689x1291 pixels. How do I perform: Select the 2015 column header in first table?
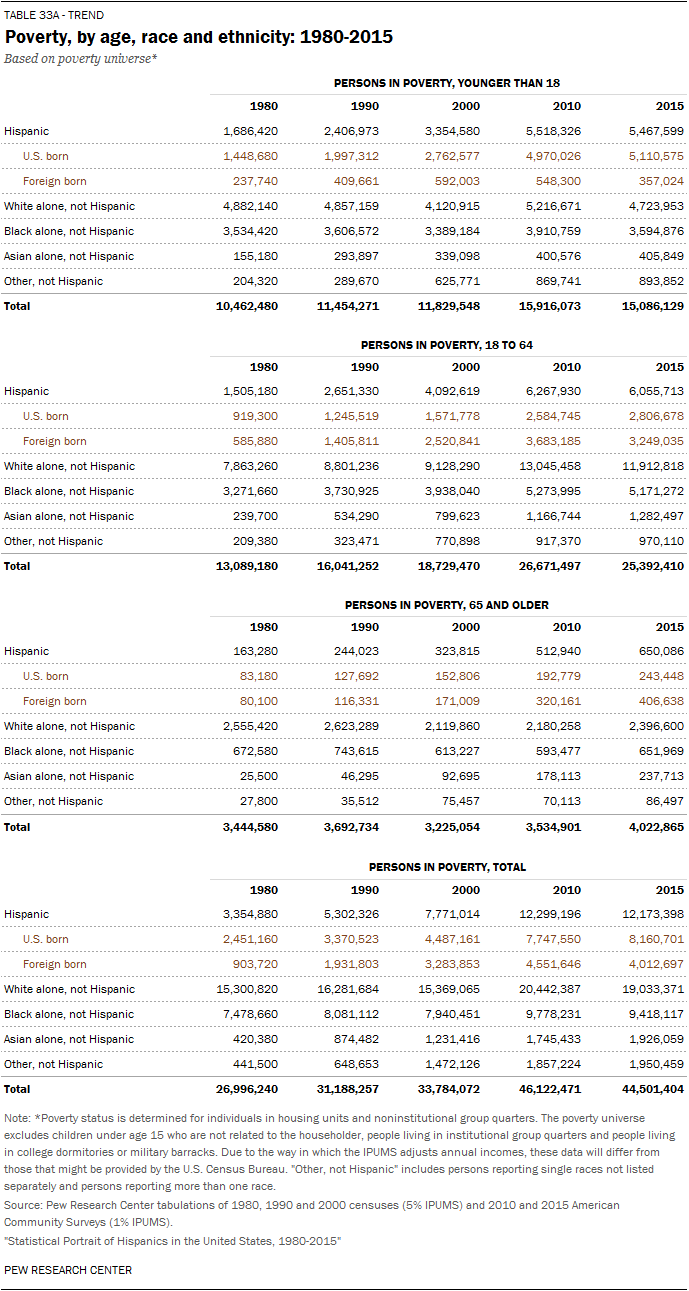669,106
